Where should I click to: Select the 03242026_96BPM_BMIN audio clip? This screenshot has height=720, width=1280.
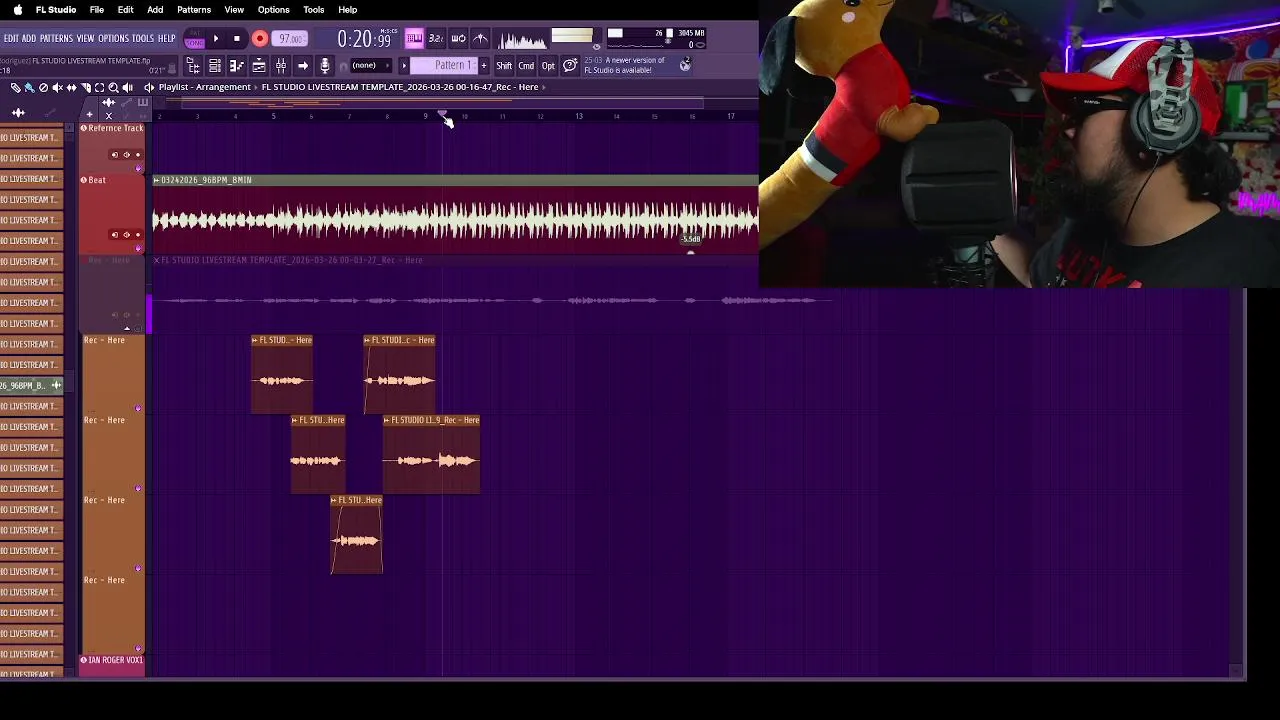pos(455,213)
